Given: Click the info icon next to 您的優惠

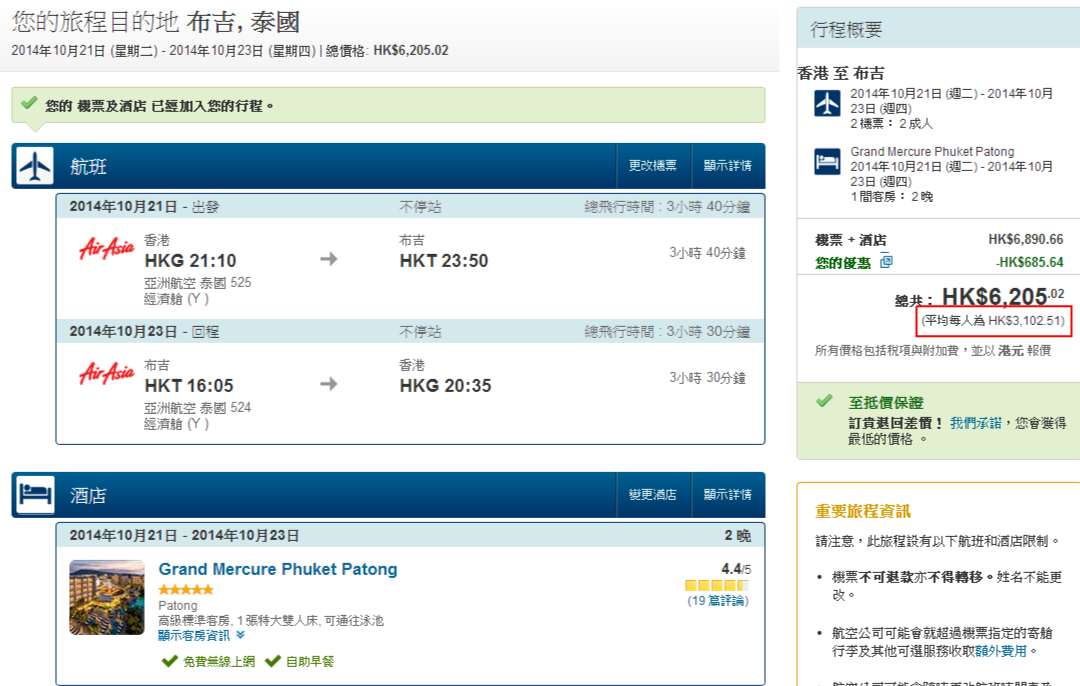Looking at the screenshot, I should point(886,262).
